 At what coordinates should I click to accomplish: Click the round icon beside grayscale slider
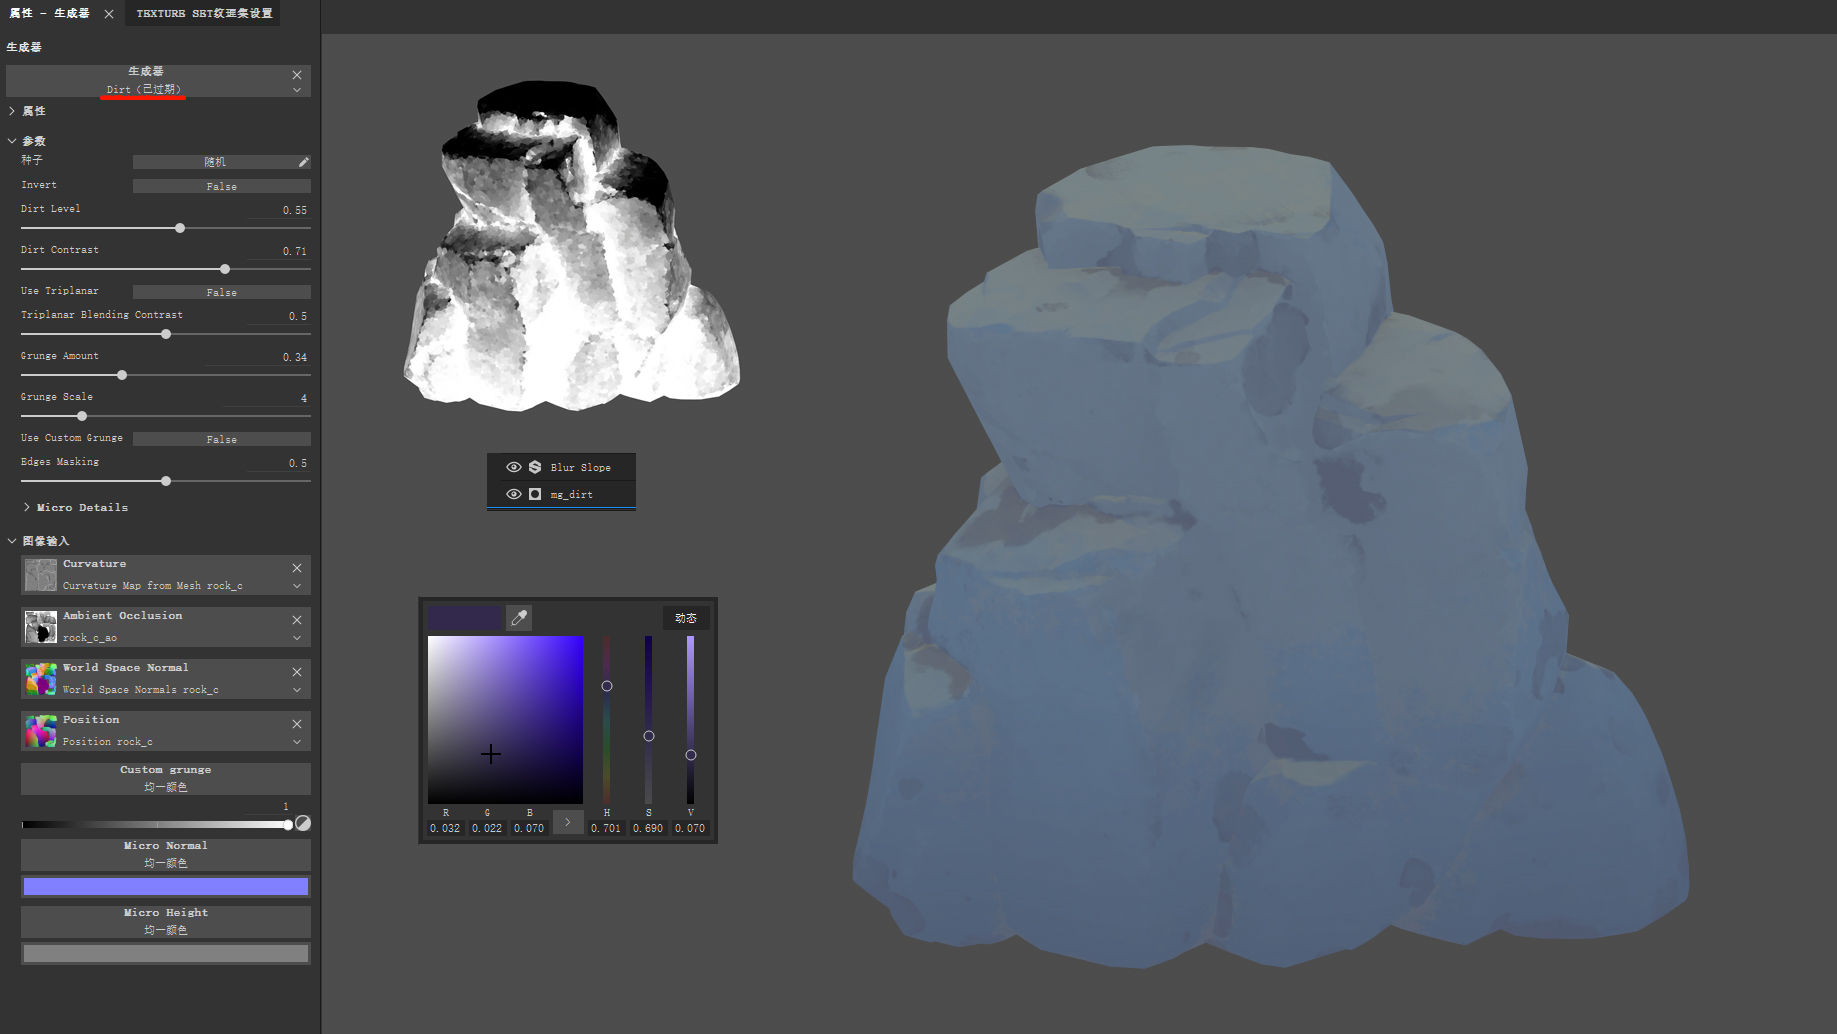(x=303, y=823)
